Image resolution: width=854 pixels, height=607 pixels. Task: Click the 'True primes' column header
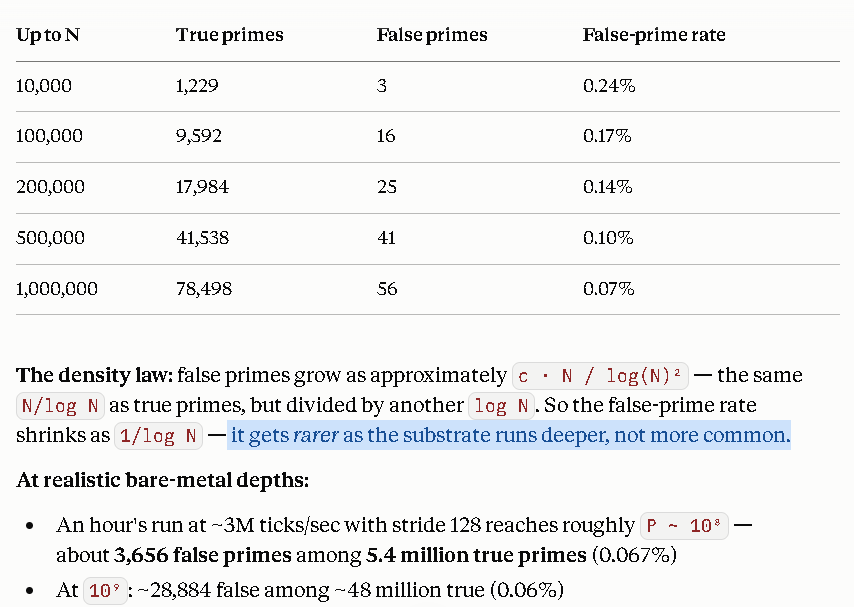229,35
